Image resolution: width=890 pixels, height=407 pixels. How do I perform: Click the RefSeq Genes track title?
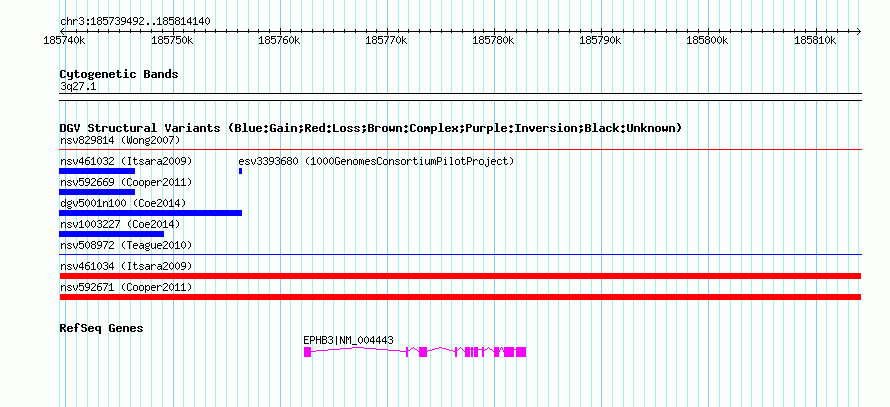click(x=102, y=328)
